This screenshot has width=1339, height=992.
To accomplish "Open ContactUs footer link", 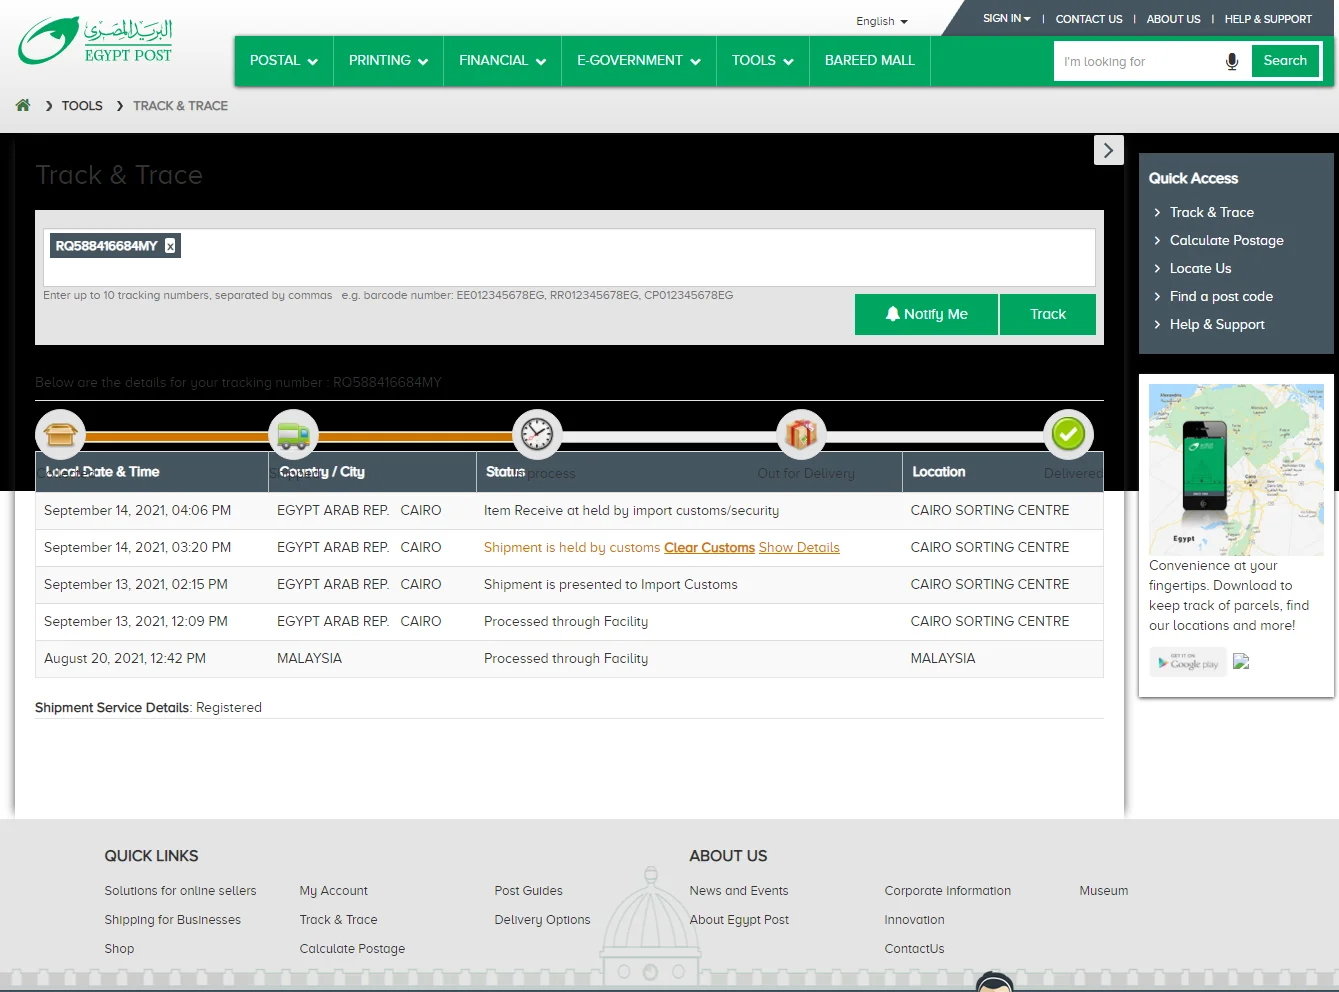I will point(914,949).
